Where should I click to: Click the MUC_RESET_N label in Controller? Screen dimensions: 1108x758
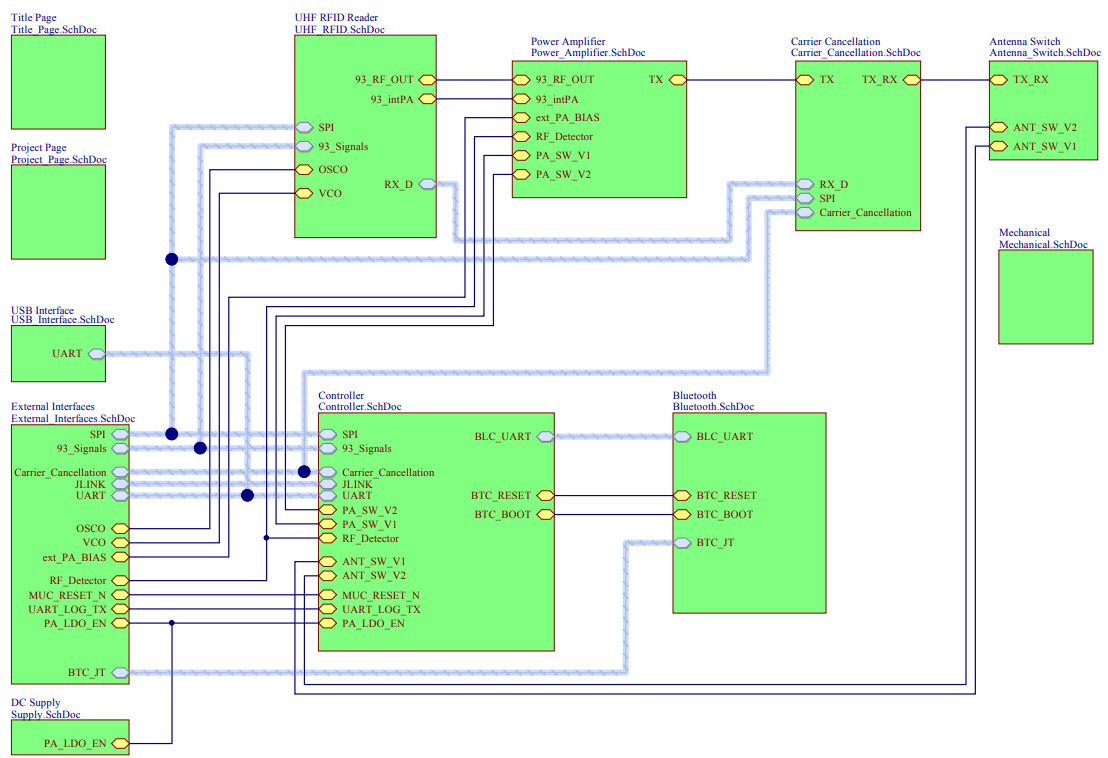(381, 596)
